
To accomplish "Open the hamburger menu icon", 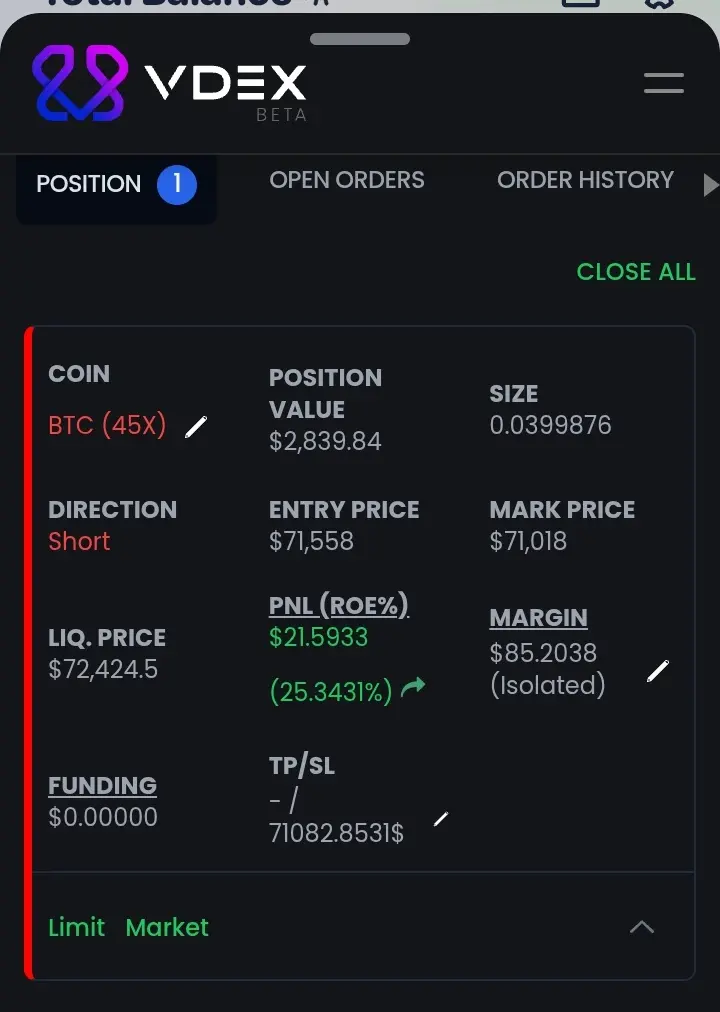I will (x=664, y=83).
